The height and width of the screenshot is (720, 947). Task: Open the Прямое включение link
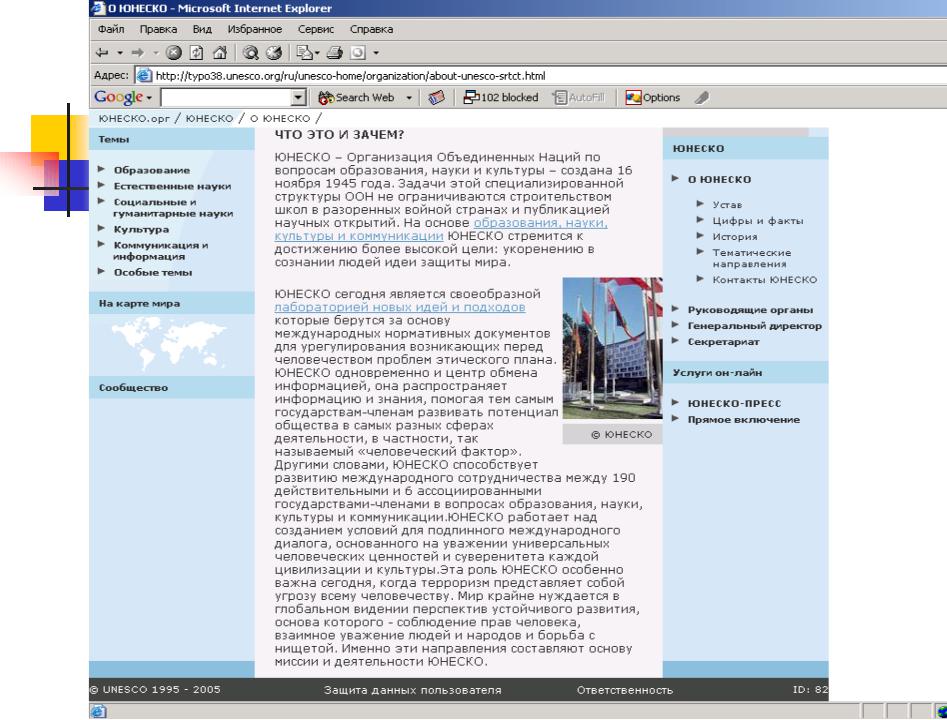coord(743,420)
